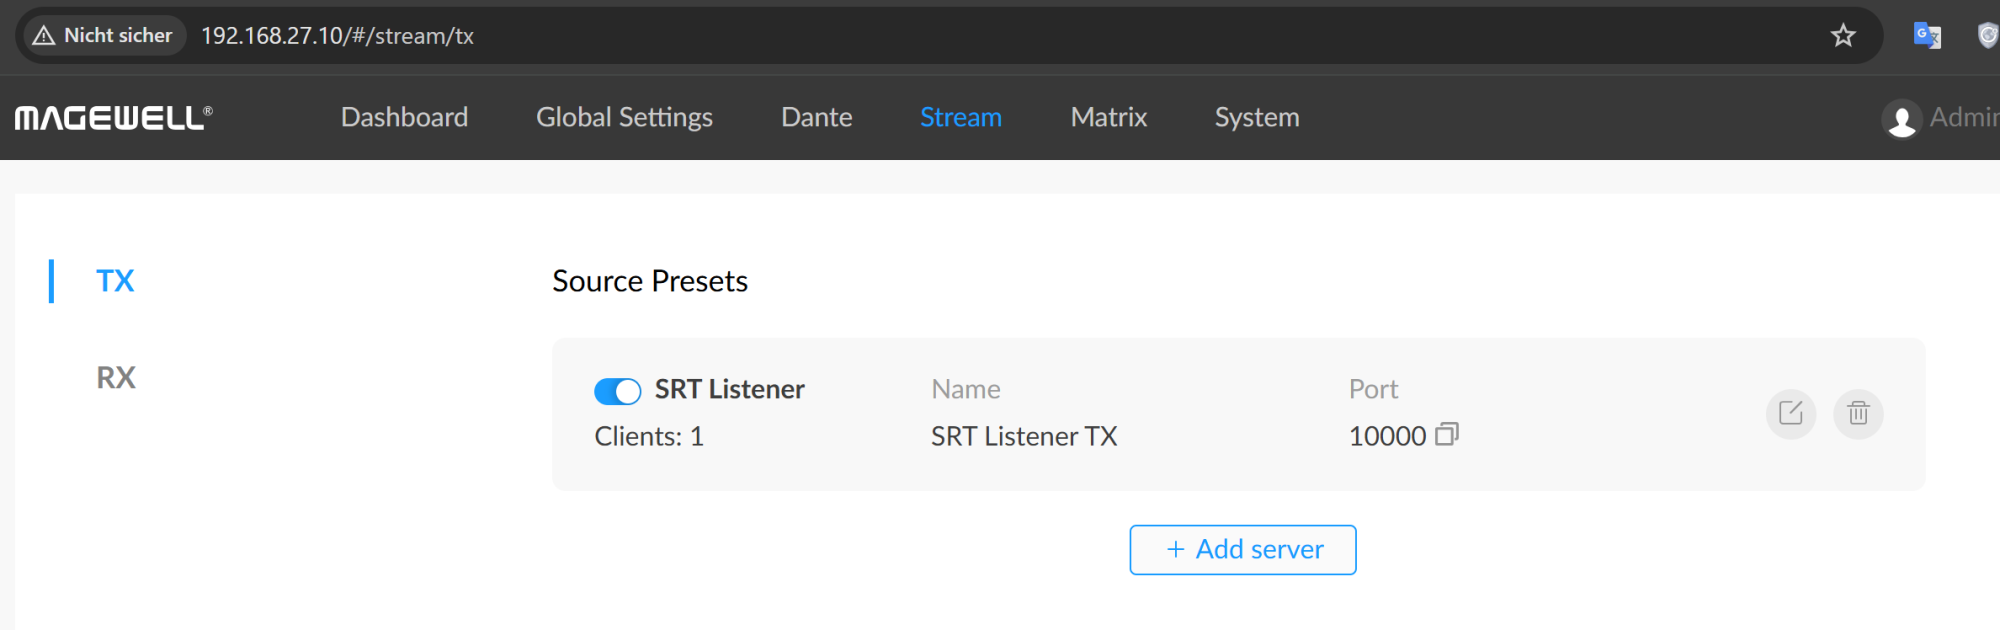Bookmark this page with the star icon

point(1843,36)
